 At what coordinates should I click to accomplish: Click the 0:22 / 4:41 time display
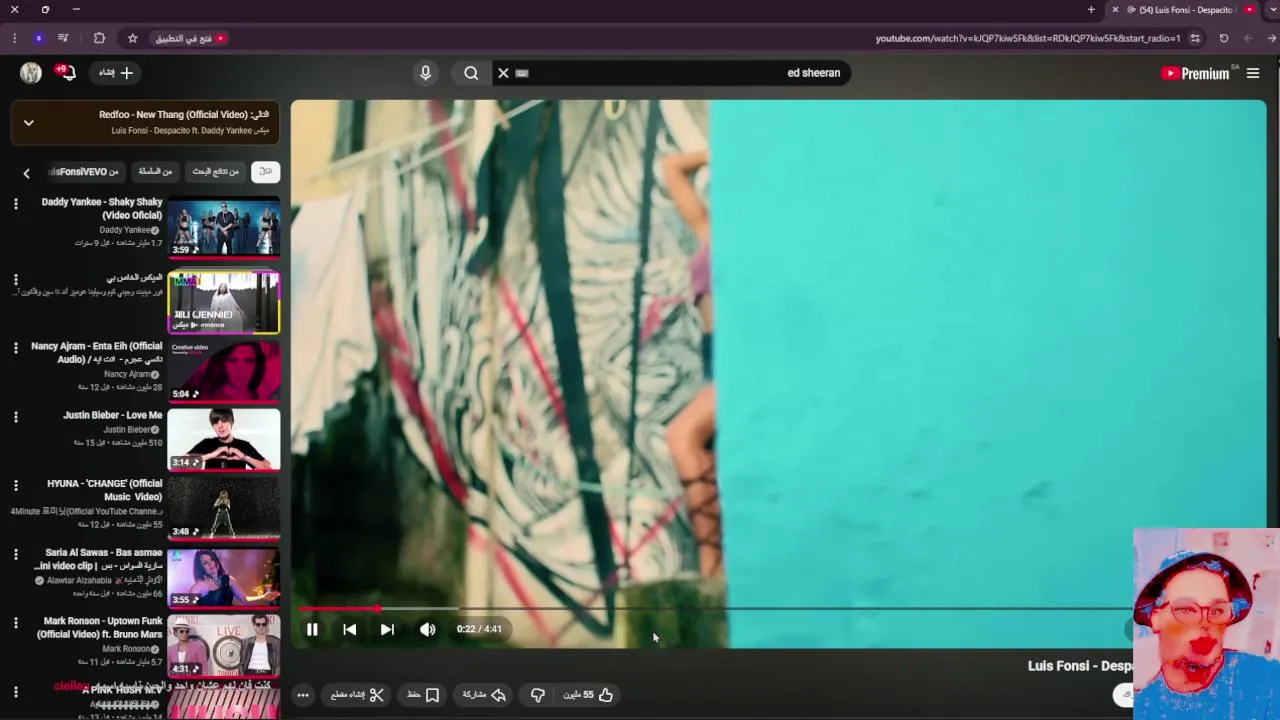(x=479, y=629)
